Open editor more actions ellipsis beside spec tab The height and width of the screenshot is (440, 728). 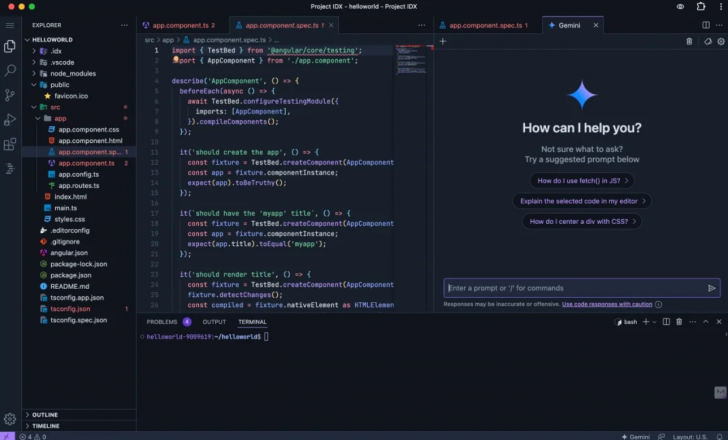point(422,25)
